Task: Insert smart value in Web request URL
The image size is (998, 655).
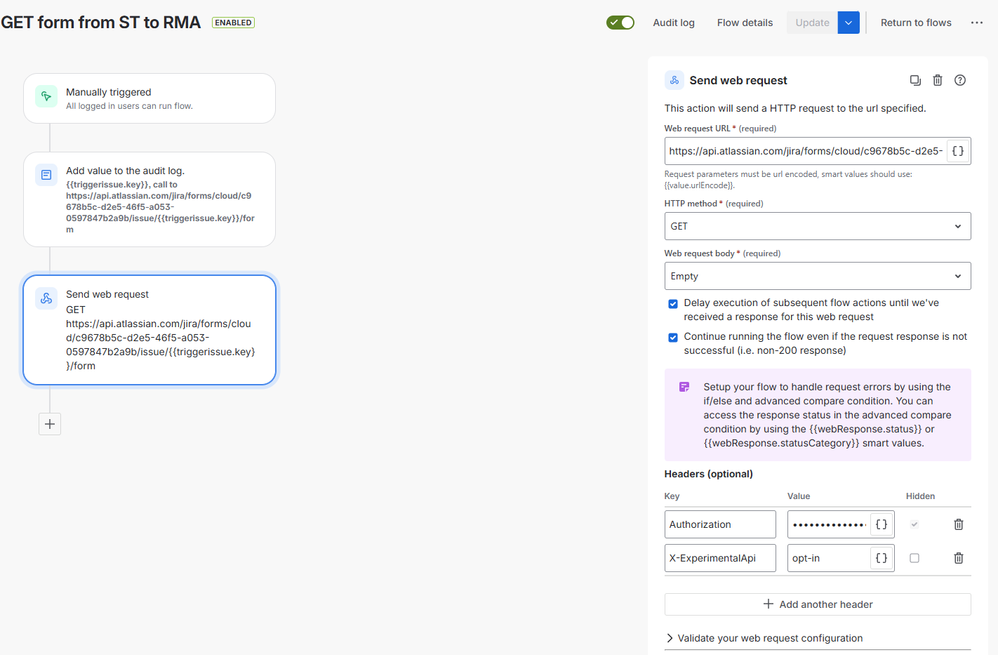Action: [957, 151]
